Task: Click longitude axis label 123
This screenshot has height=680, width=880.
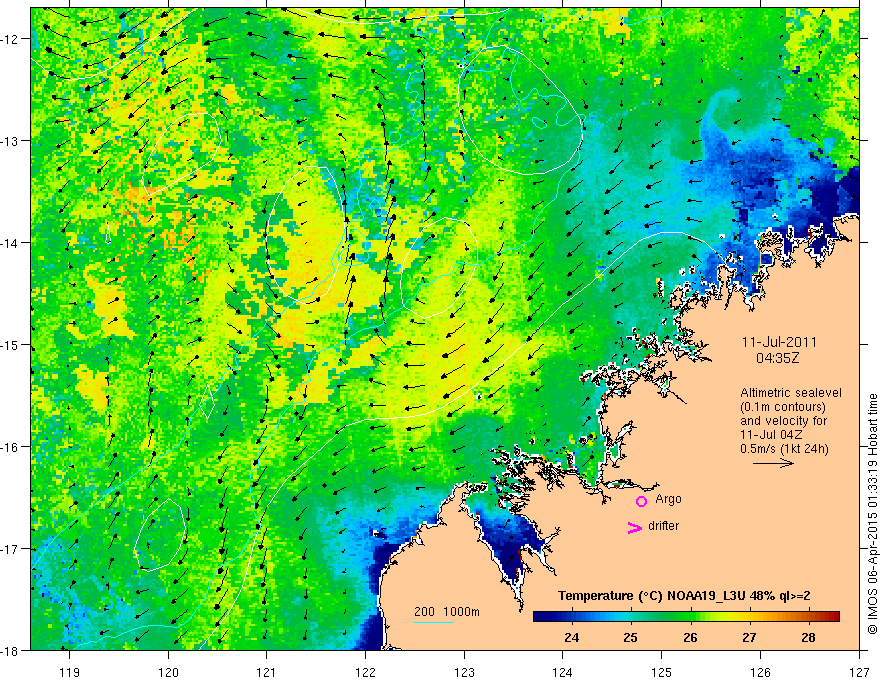Action: click(464, 672)
